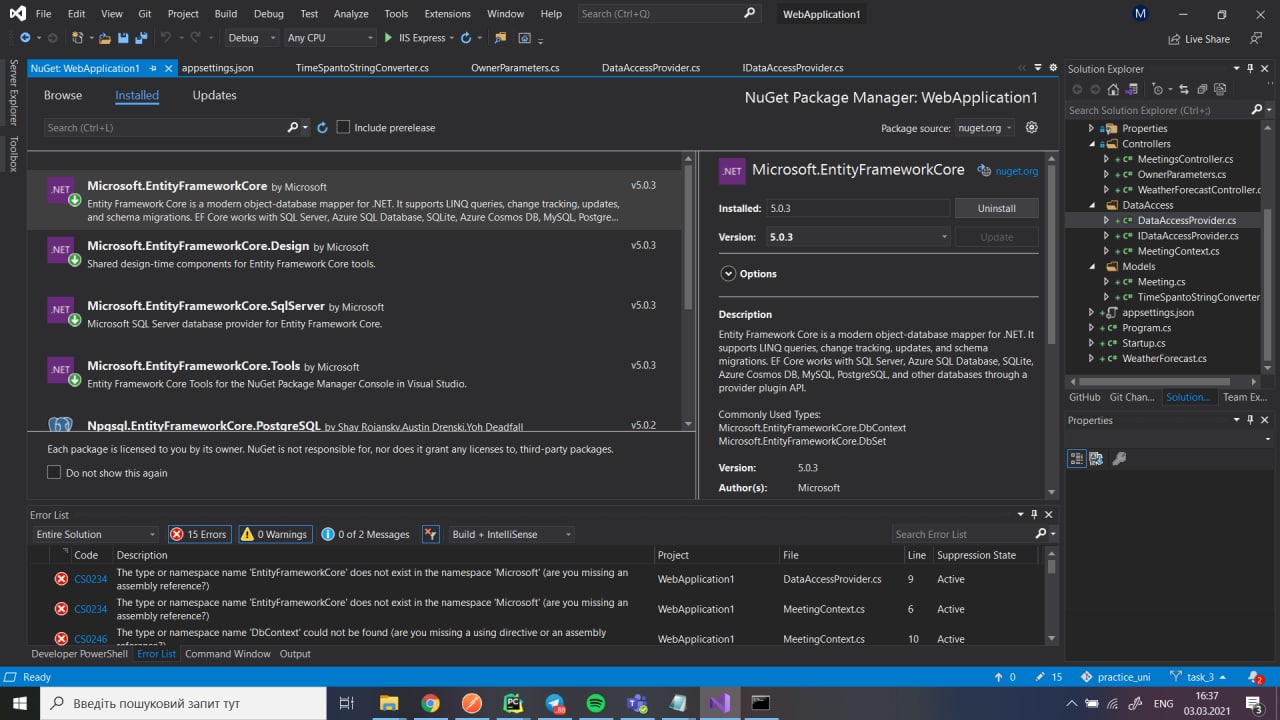Select Startup.cs in Solution Explorer

[1144, 343]
